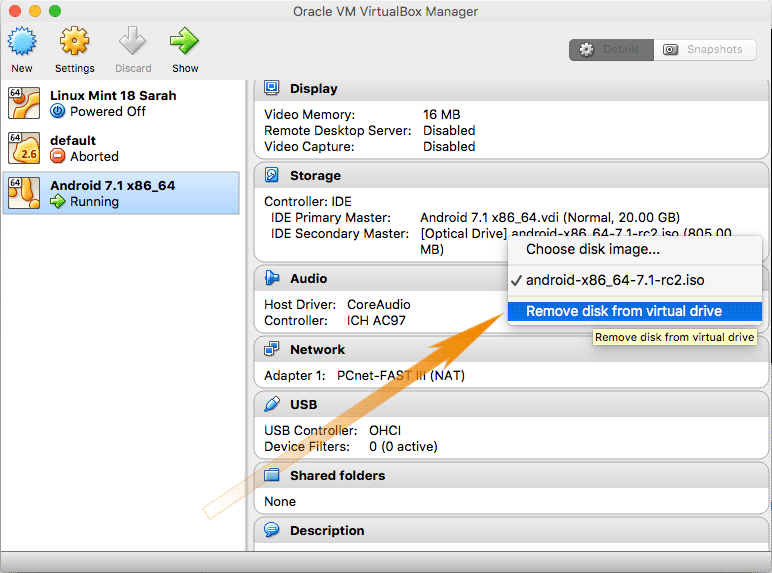Click the Discard toolbar icon
Screen dimensions: 772x573
click(x=132, y=41)
